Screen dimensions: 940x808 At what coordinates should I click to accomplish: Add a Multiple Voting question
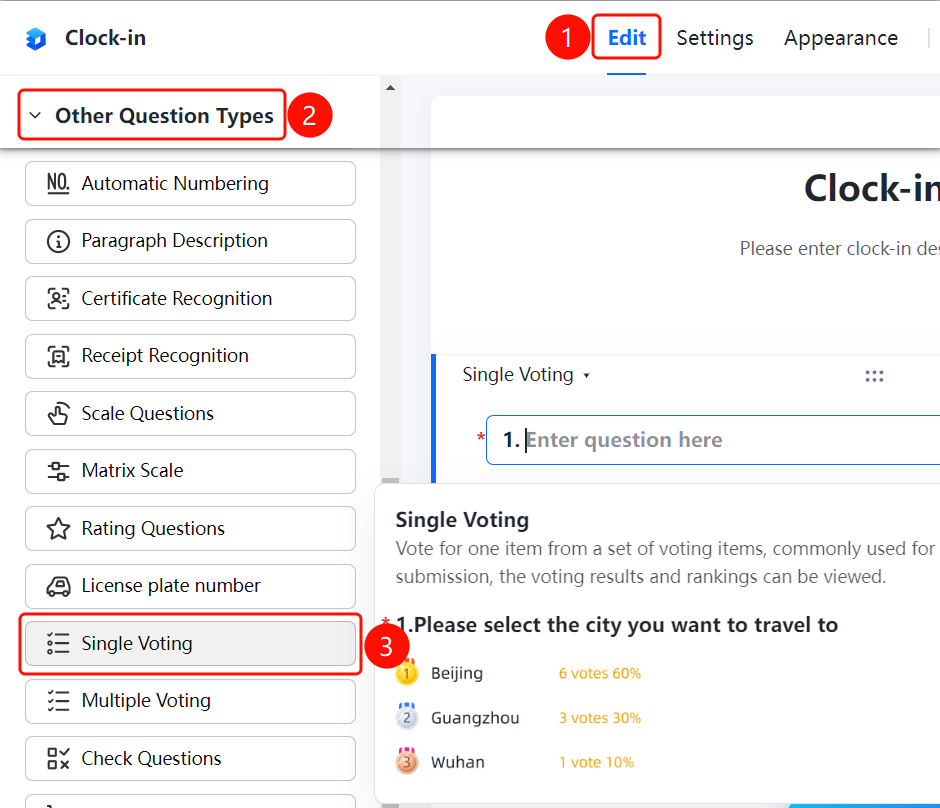click(191, 701)
